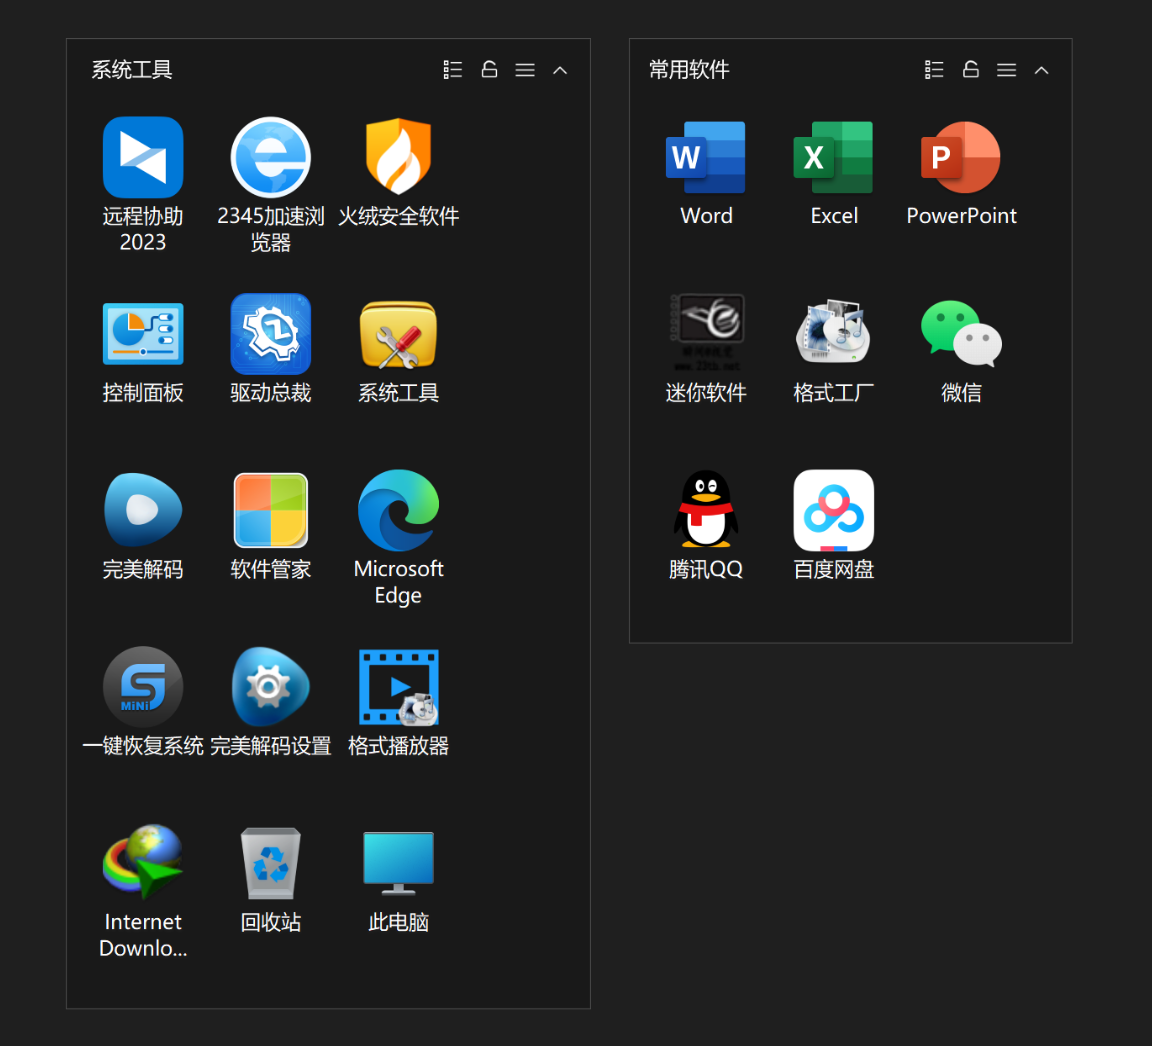Toggle lock on 系统工具 panel

point(489,70)
